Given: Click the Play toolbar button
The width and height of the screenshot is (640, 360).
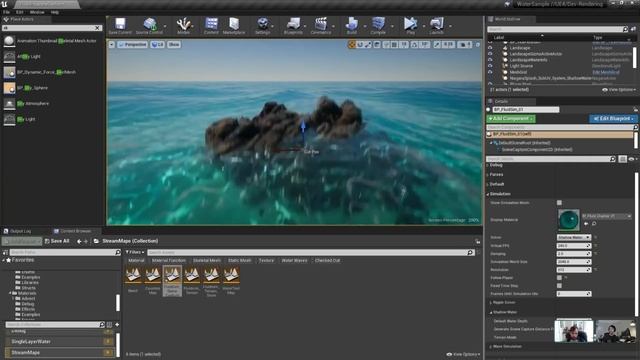Looking at the screenshot, I should tap(410, 26).
